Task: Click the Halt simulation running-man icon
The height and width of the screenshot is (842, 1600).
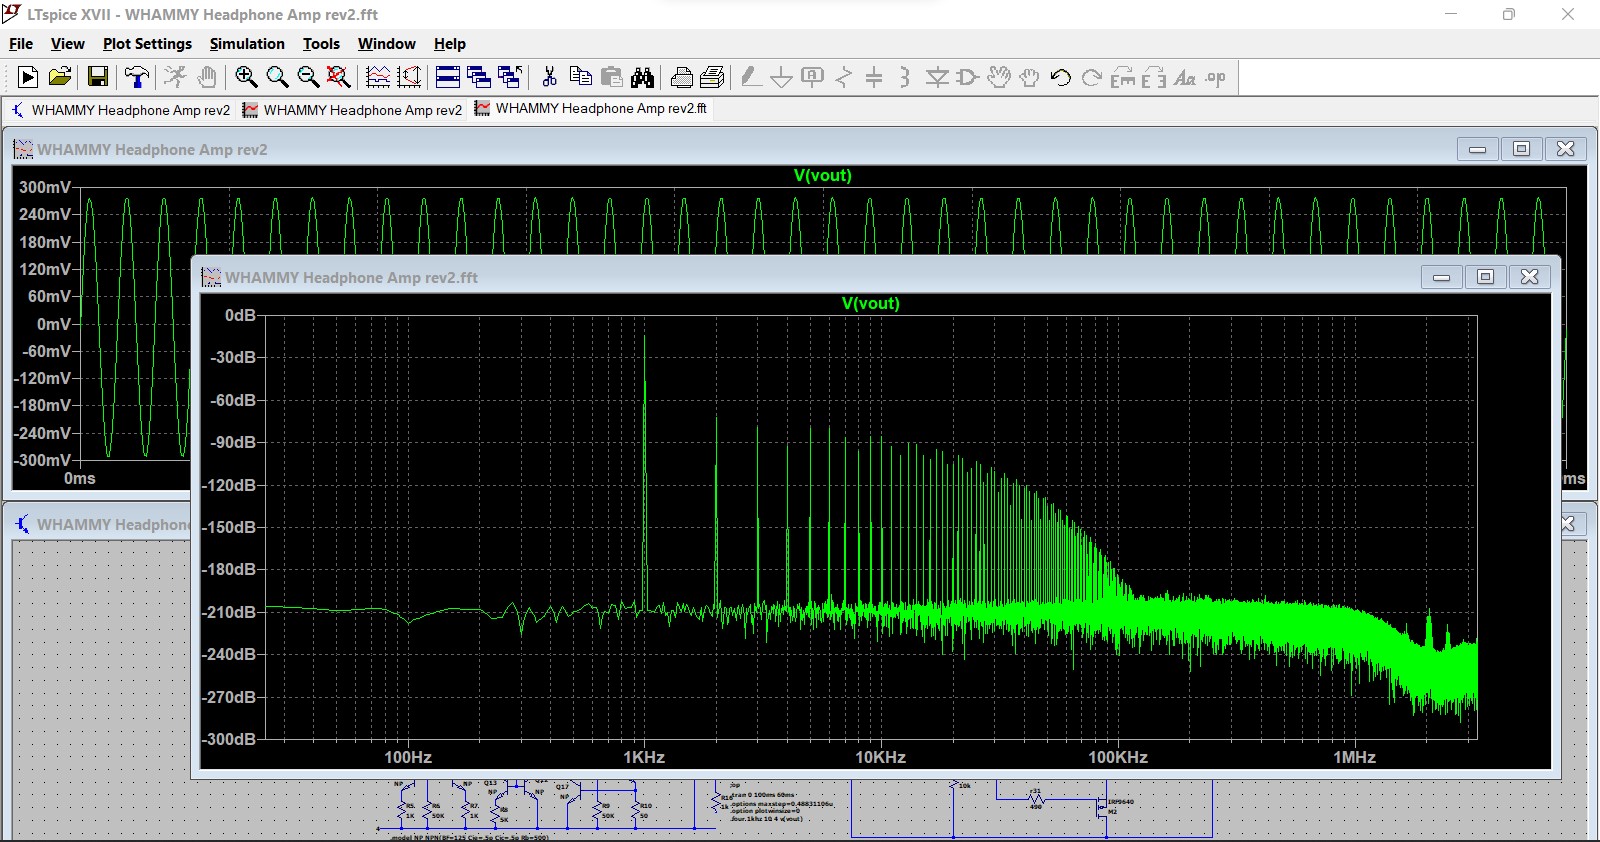Action: pyautogui.click(x=175, y=77)
